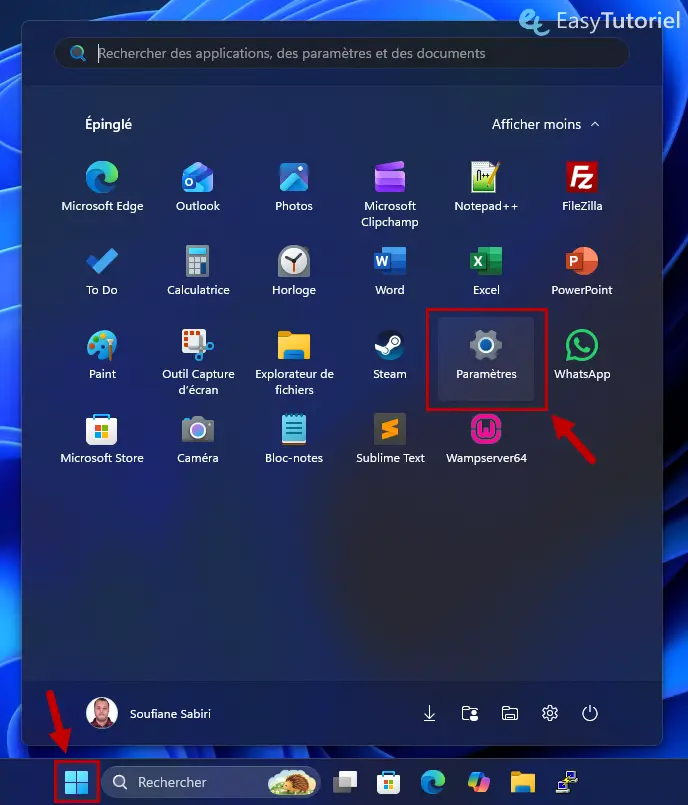Open FileZilla
This screenshot has height=805, width=688.
click(582, 187)
